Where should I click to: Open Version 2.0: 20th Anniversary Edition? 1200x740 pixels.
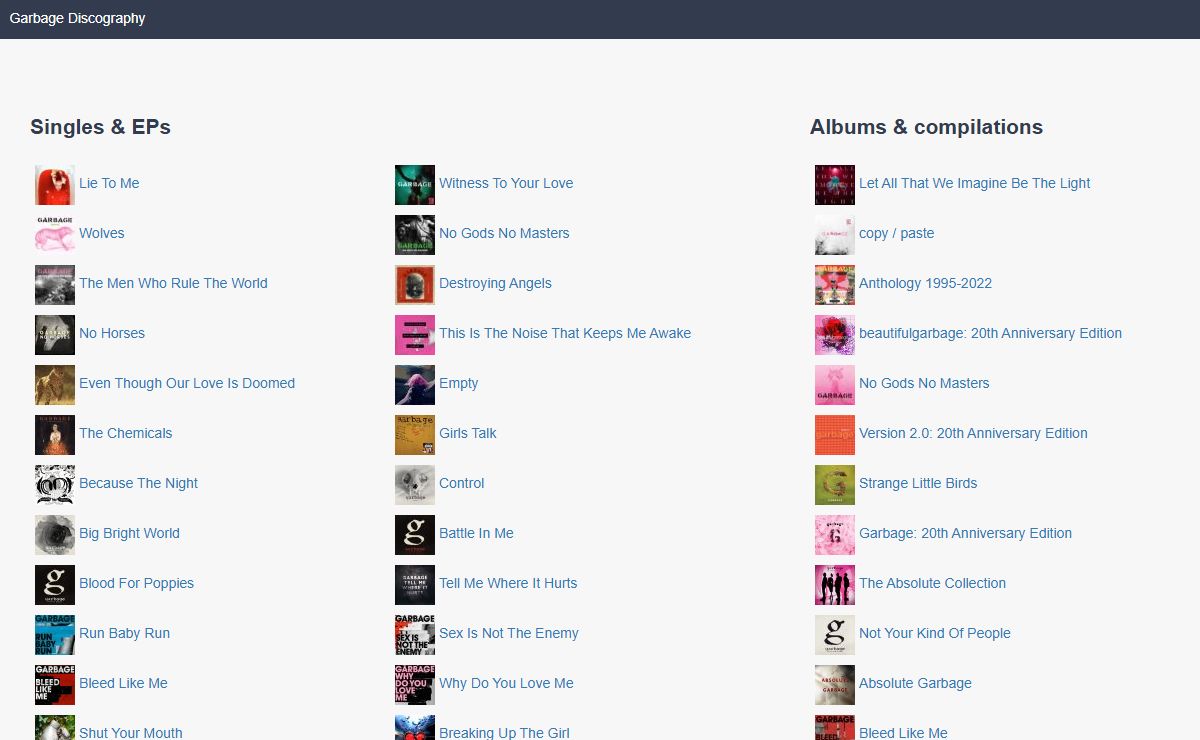click(x=973, y=433)
